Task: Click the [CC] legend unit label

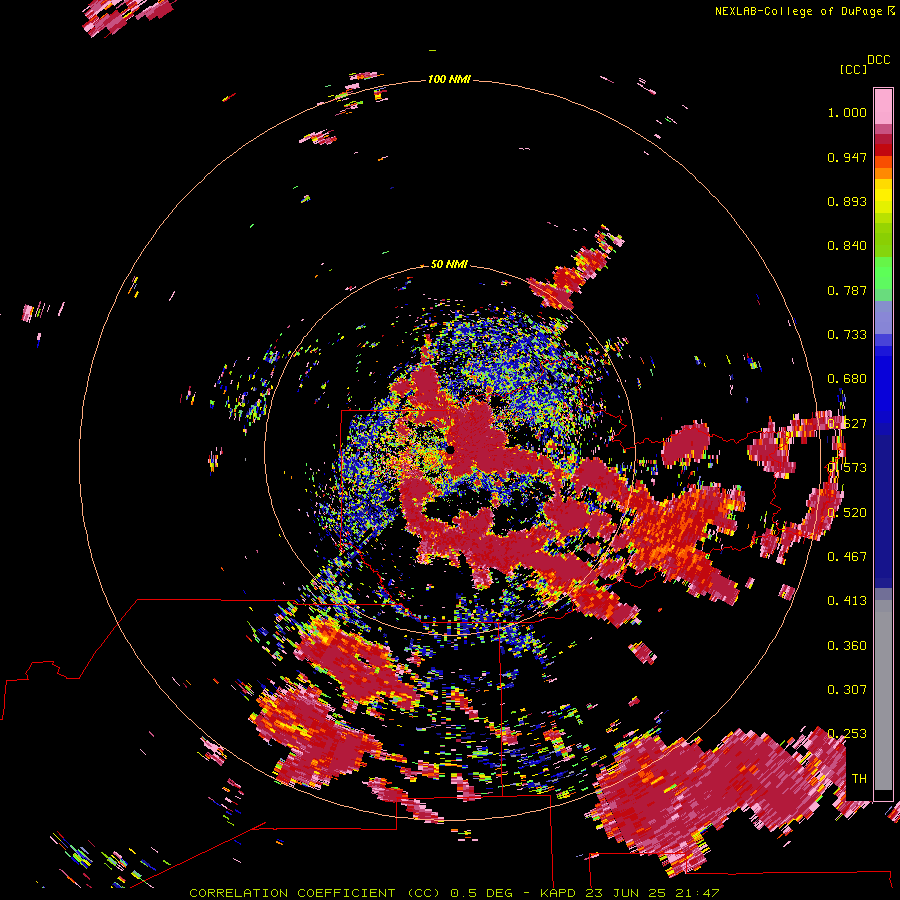Action: pos(853,69)
